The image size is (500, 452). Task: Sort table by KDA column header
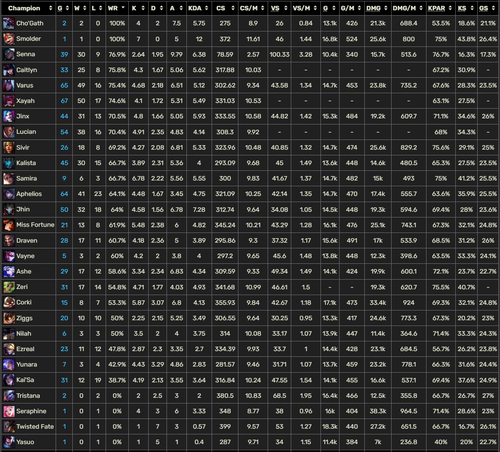coord(198,8)
